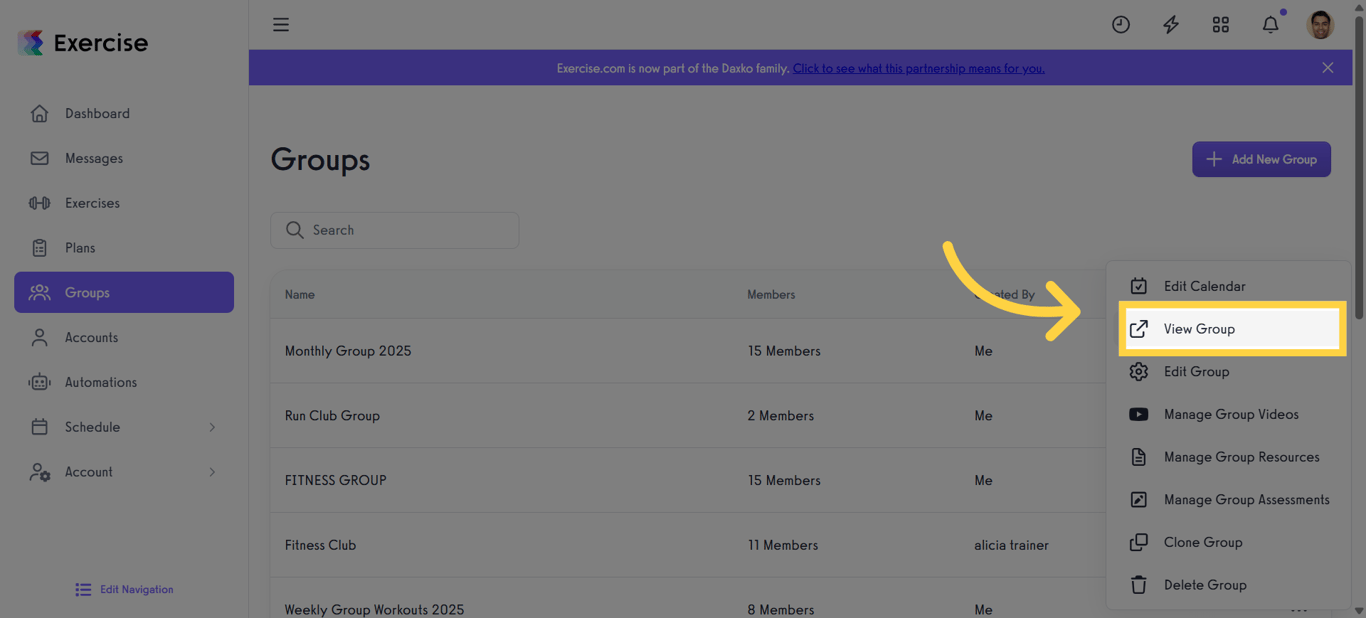Click the Edit Group gear icon
1366x618 pixels.
coord(1139,372)
